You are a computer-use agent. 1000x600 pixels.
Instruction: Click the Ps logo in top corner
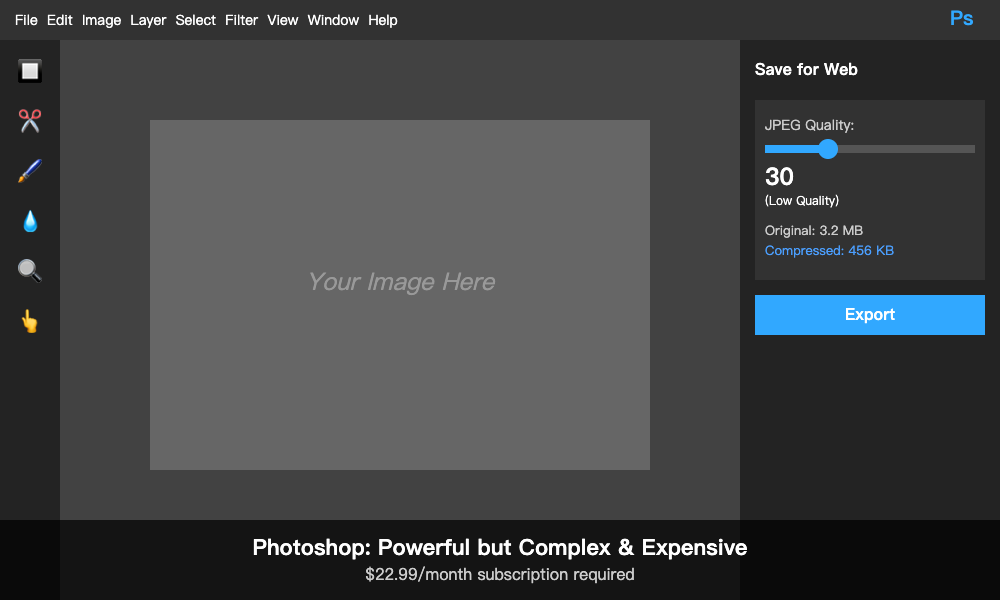pyautogui.click(x=961, y=19)
